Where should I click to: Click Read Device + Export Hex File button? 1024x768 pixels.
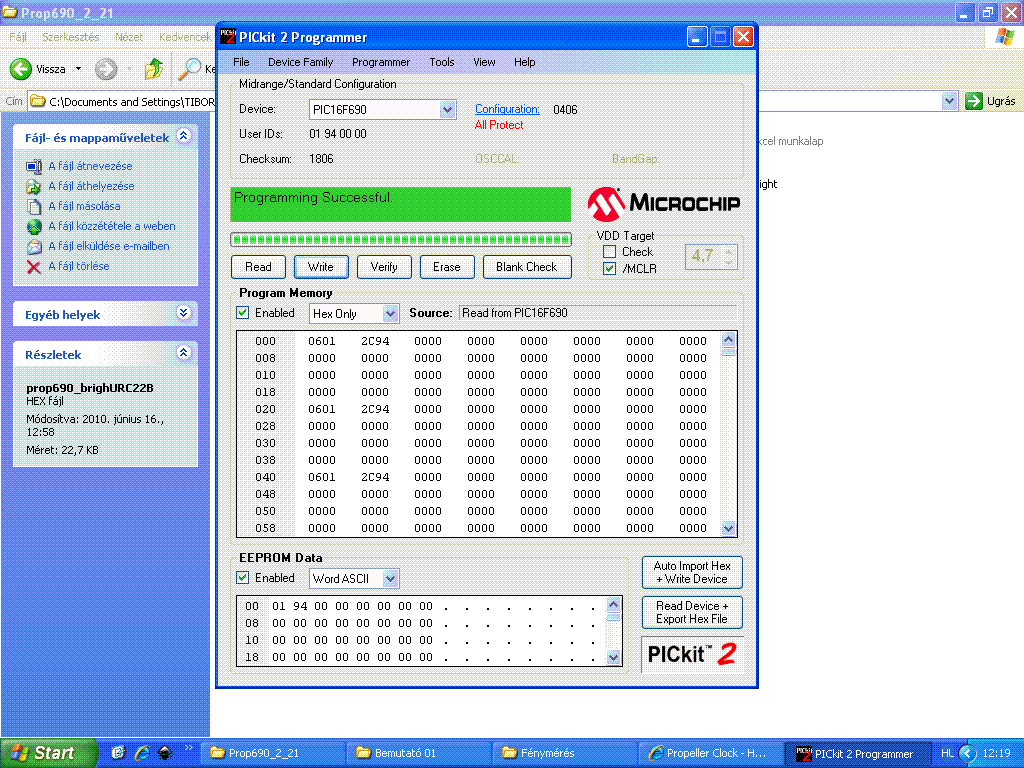pyautogui.click(x=692, y=613)
